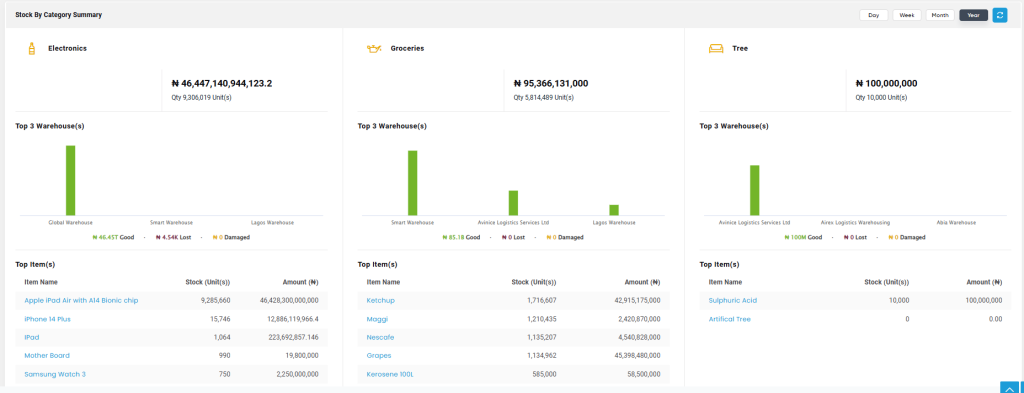Click amount 42,915,175,000 for Ketchup

click(x=637, y=300)
